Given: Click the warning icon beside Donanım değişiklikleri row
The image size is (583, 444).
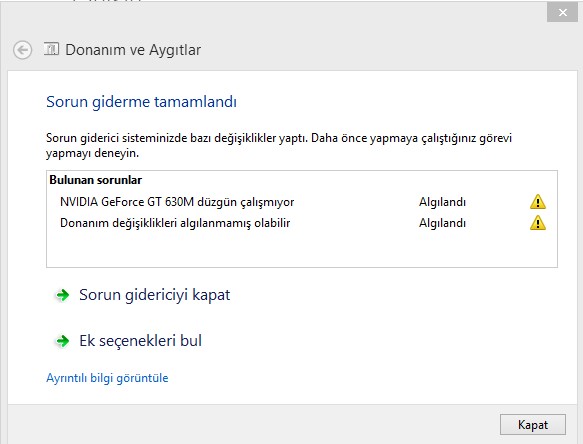Looking at the screenshot, I should click(x=538, y=223).
